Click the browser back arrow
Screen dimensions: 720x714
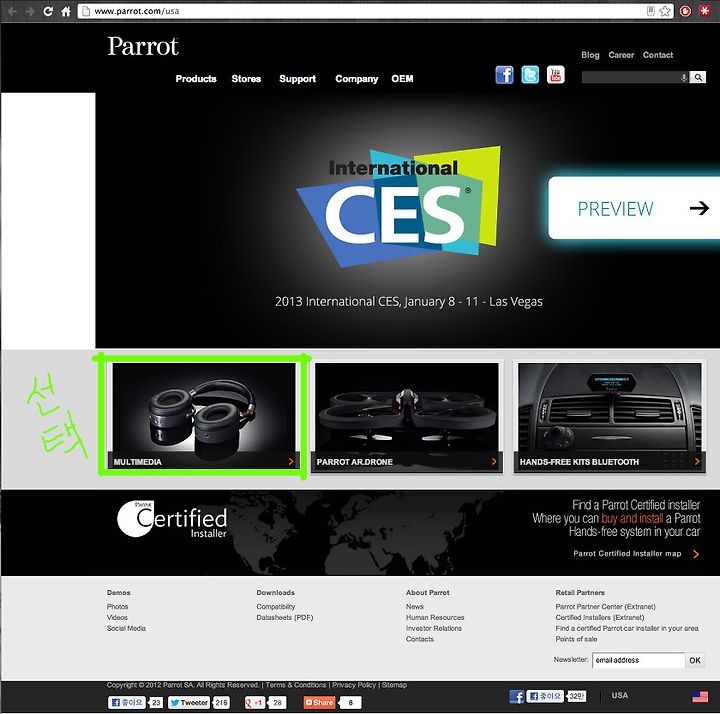coord(12,11)
